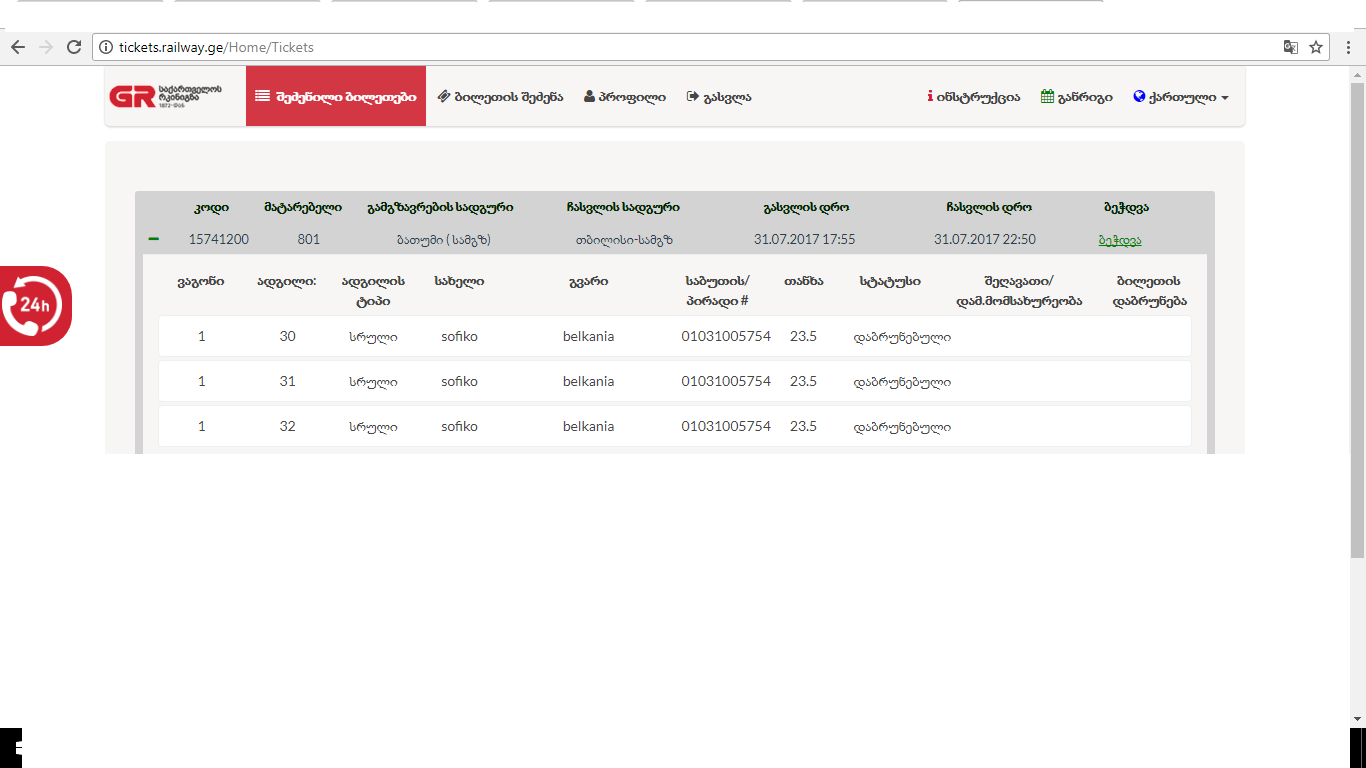Bookmark the page using the star icon

tap(1316, 47)
